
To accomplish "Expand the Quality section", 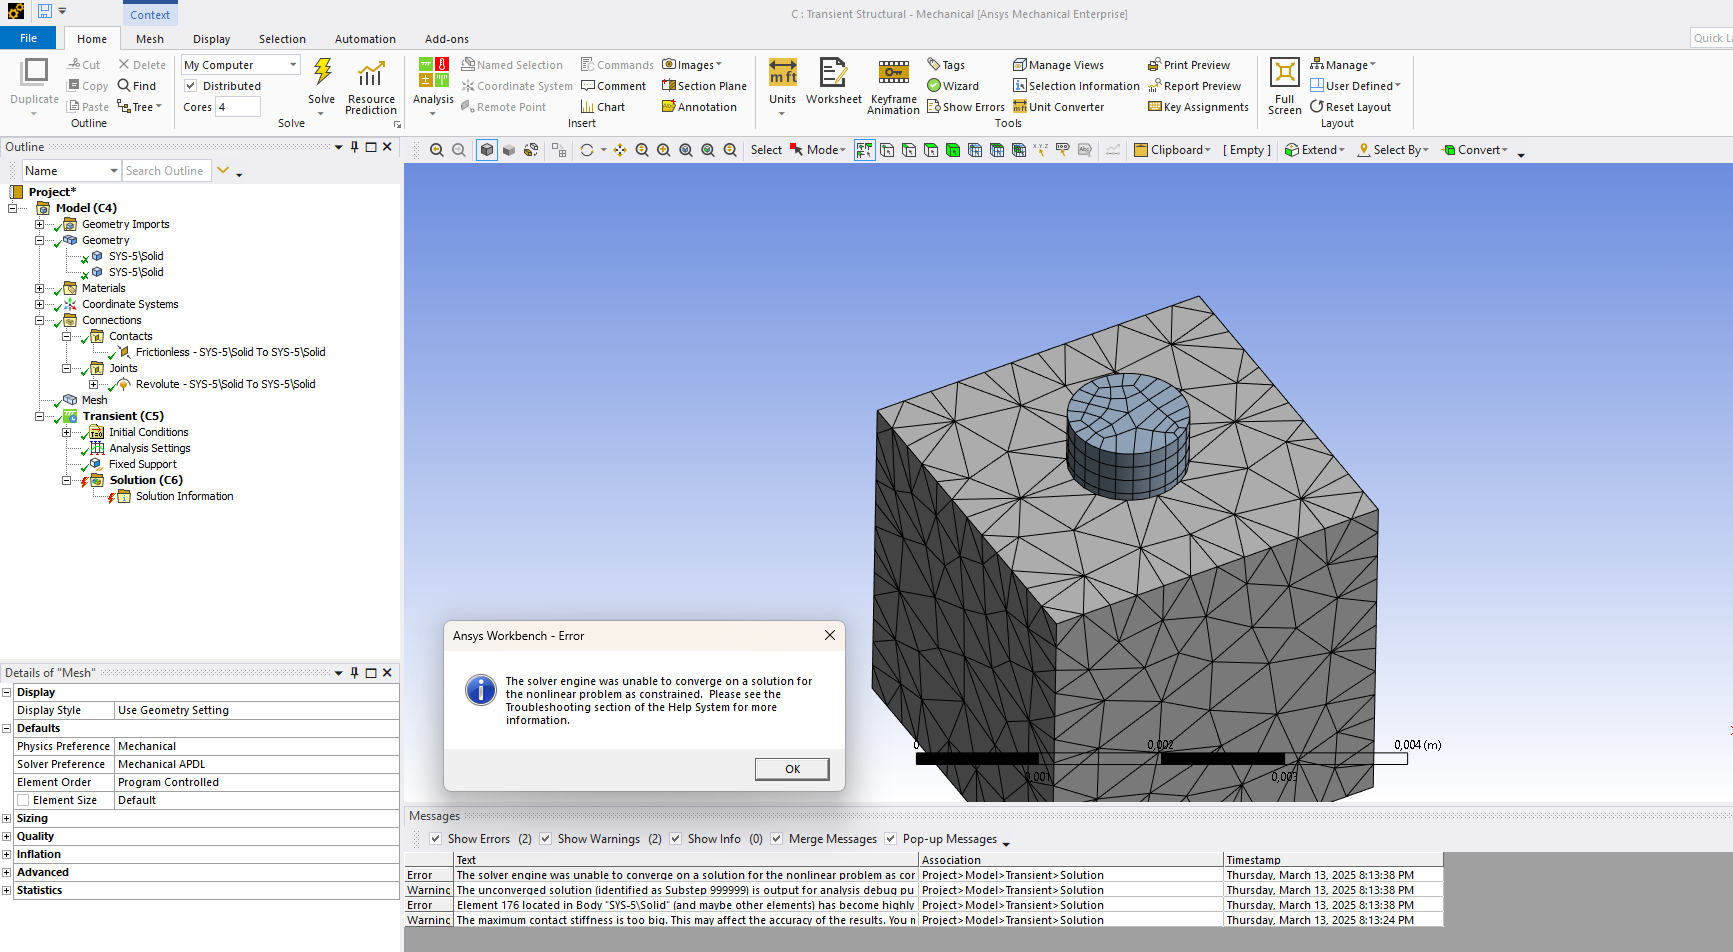I will click(7, 836).
